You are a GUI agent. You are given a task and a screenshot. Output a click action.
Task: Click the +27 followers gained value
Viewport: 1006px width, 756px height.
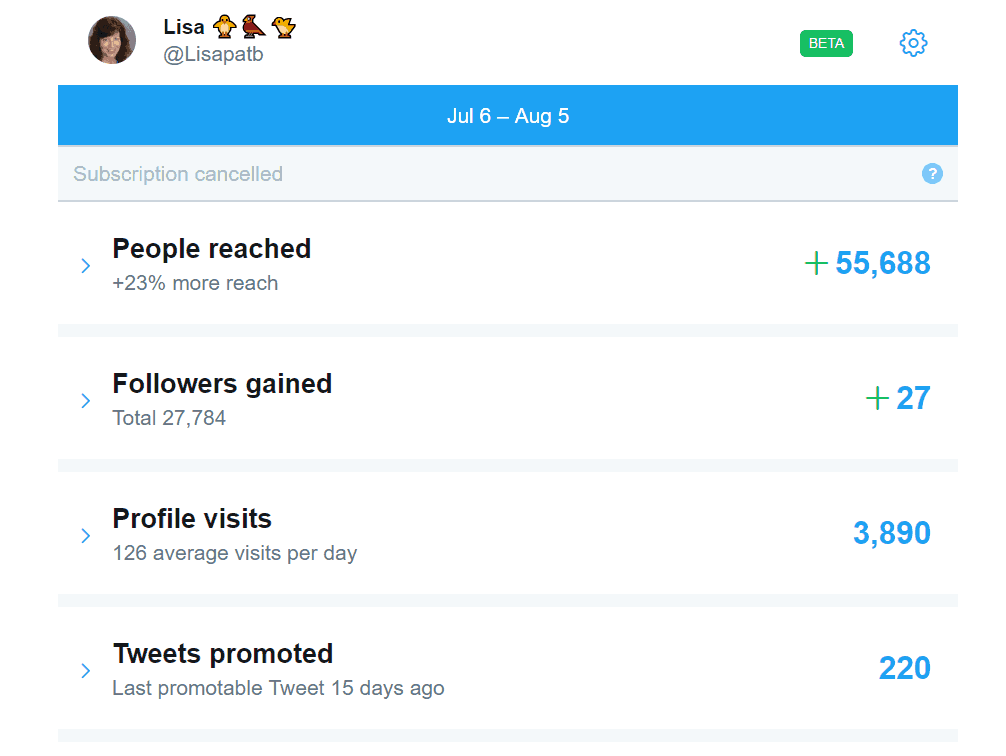[x=898, y=398]
